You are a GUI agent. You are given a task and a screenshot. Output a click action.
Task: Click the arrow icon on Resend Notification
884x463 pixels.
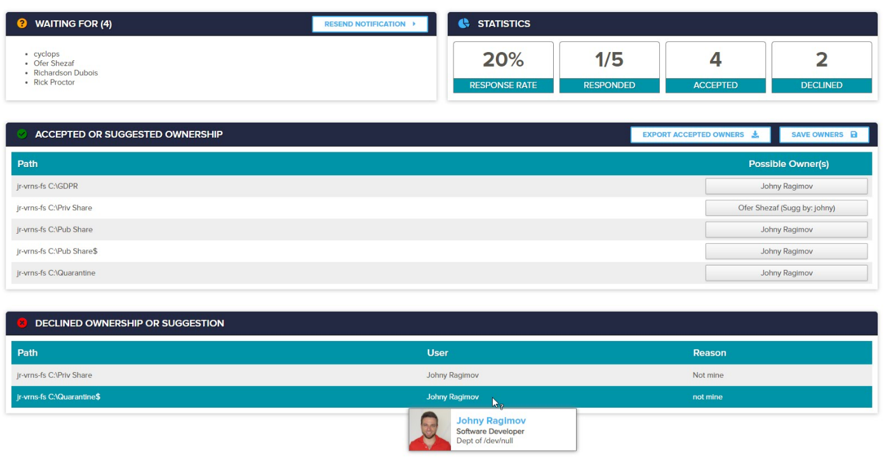point(414,24)
